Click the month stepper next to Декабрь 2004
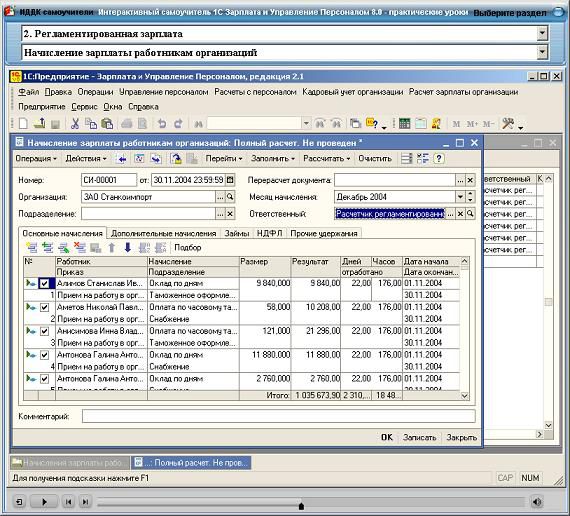The image size is (570, 516). point(470,197)
